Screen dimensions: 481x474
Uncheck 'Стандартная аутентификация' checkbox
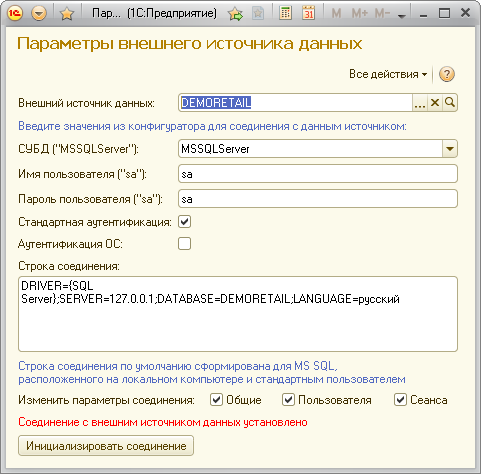click(x=184, y=222)
